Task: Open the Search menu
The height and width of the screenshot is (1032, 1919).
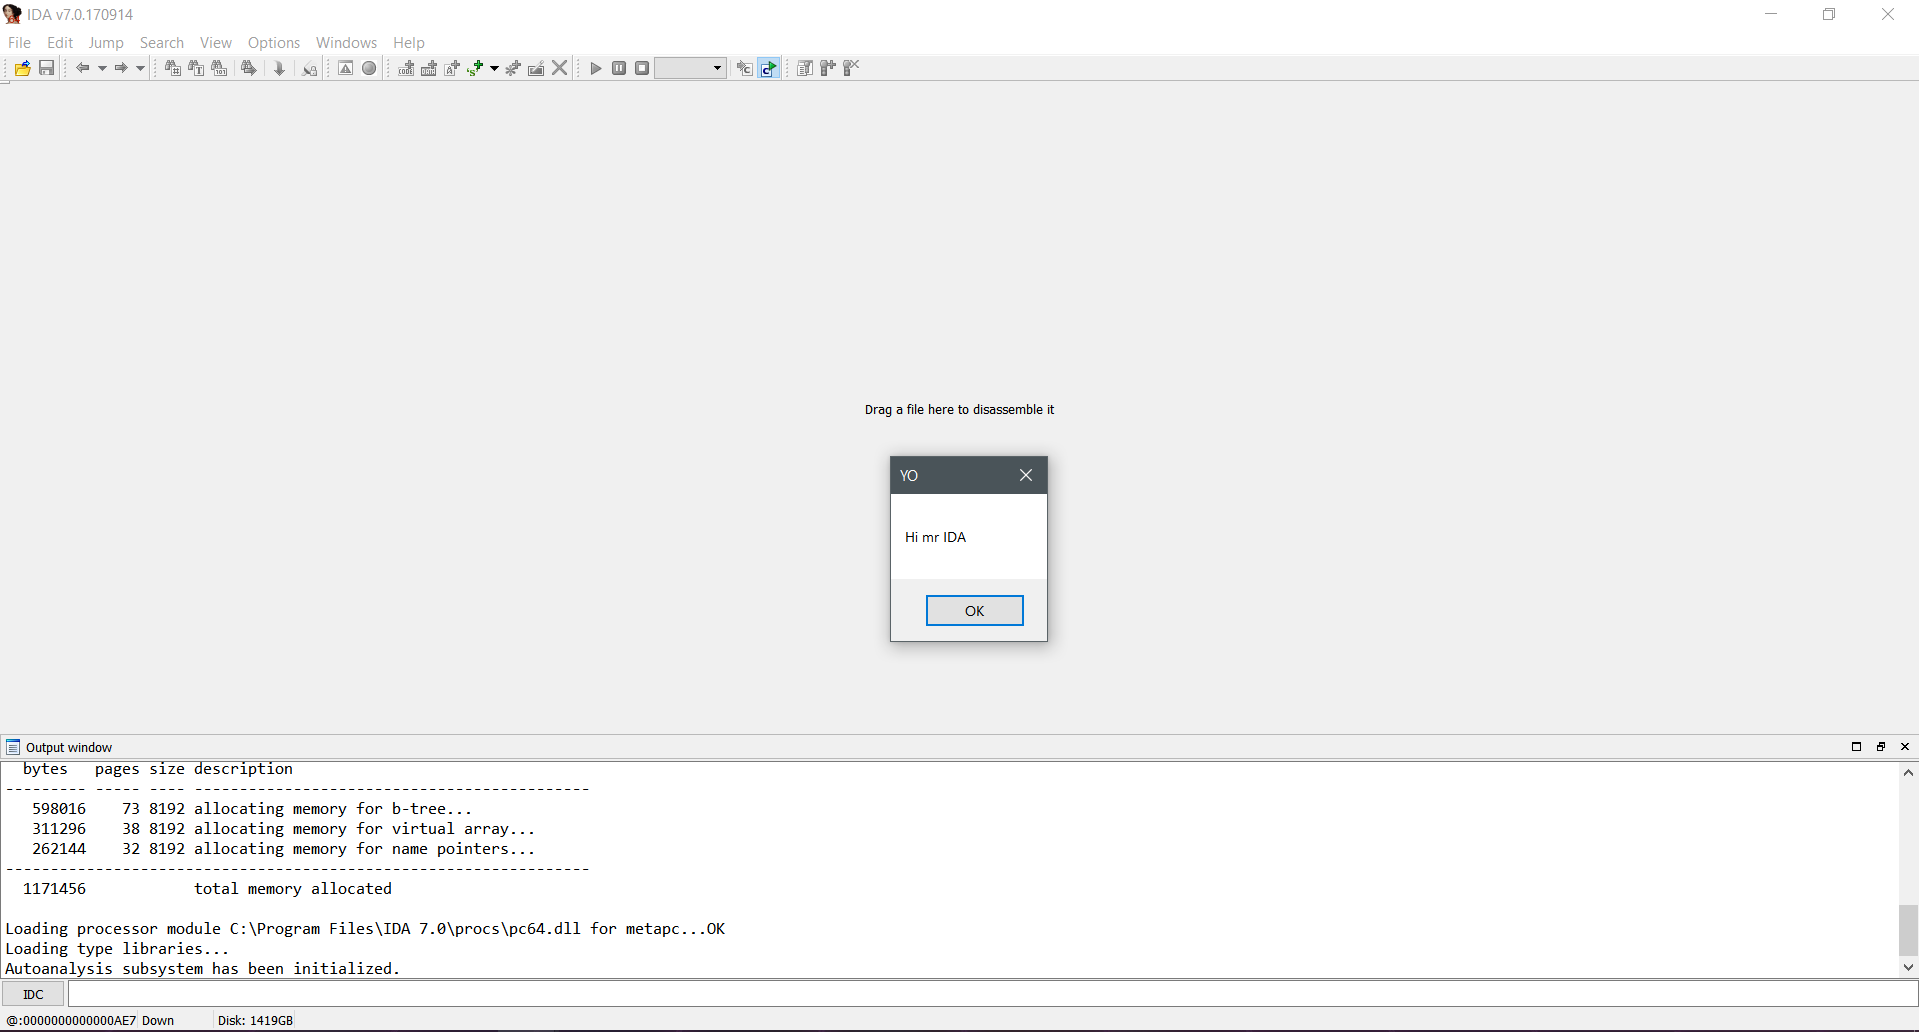Action: coord(162,43)
